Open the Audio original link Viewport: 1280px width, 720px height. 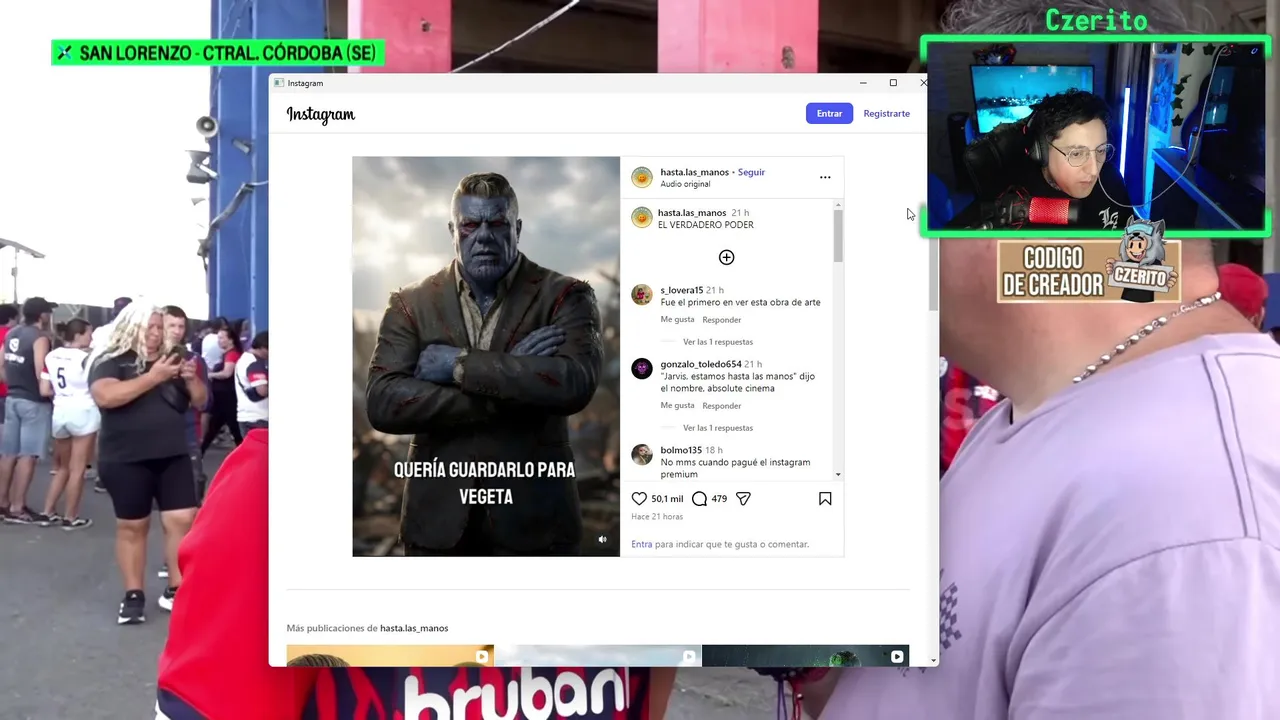(x=685, y=184)
